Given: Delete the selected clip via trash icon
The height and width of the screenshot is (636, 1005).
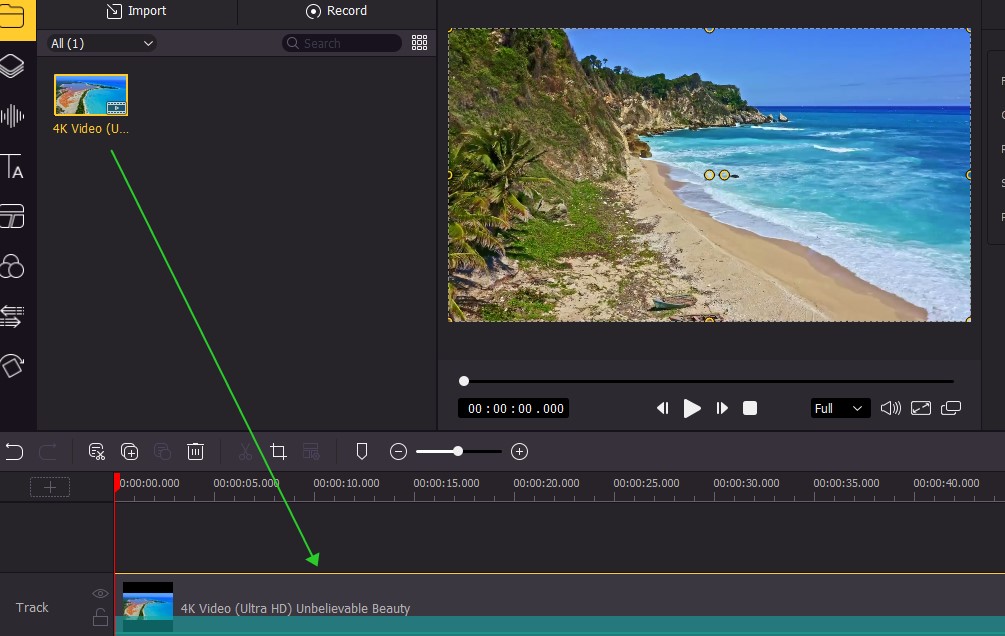Looking at the screenshot, I should (195, 451).
